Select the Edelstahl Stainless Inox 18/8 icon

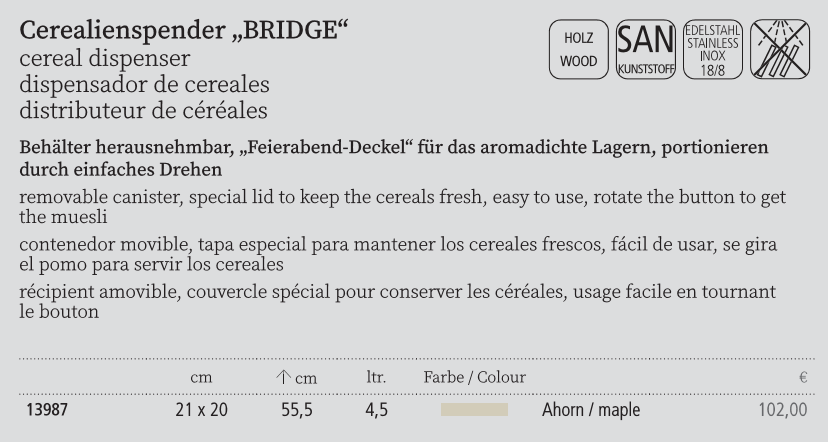point(711,49)
